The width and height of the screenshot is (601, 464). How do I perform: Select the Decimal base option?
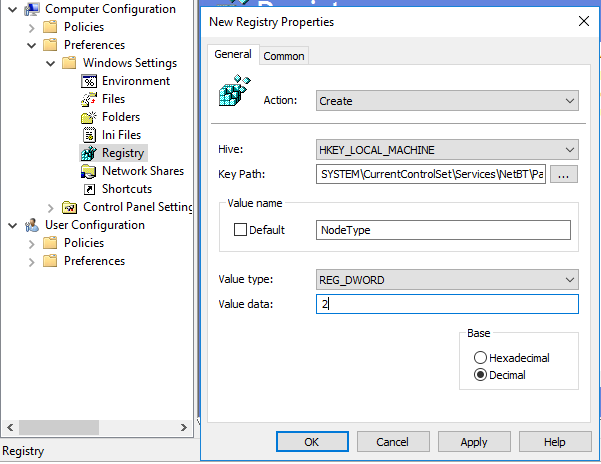point(480,375)
